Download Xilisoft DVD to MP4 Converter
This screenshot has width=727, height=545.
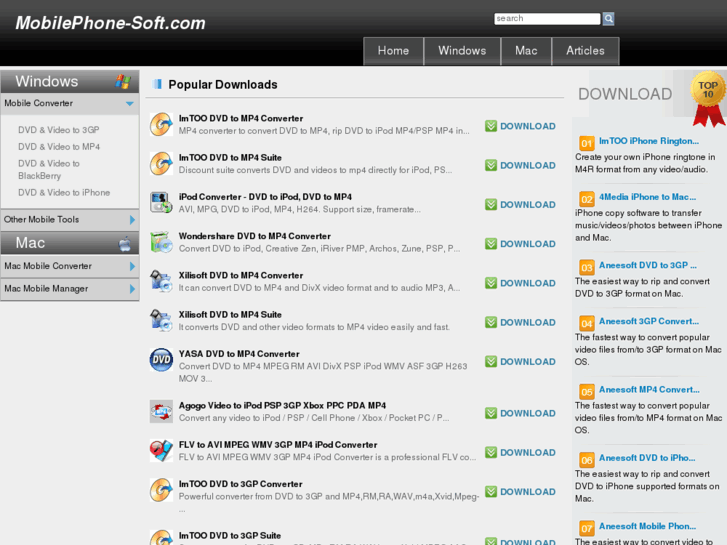pyautogui.click(x=520, y=283)
